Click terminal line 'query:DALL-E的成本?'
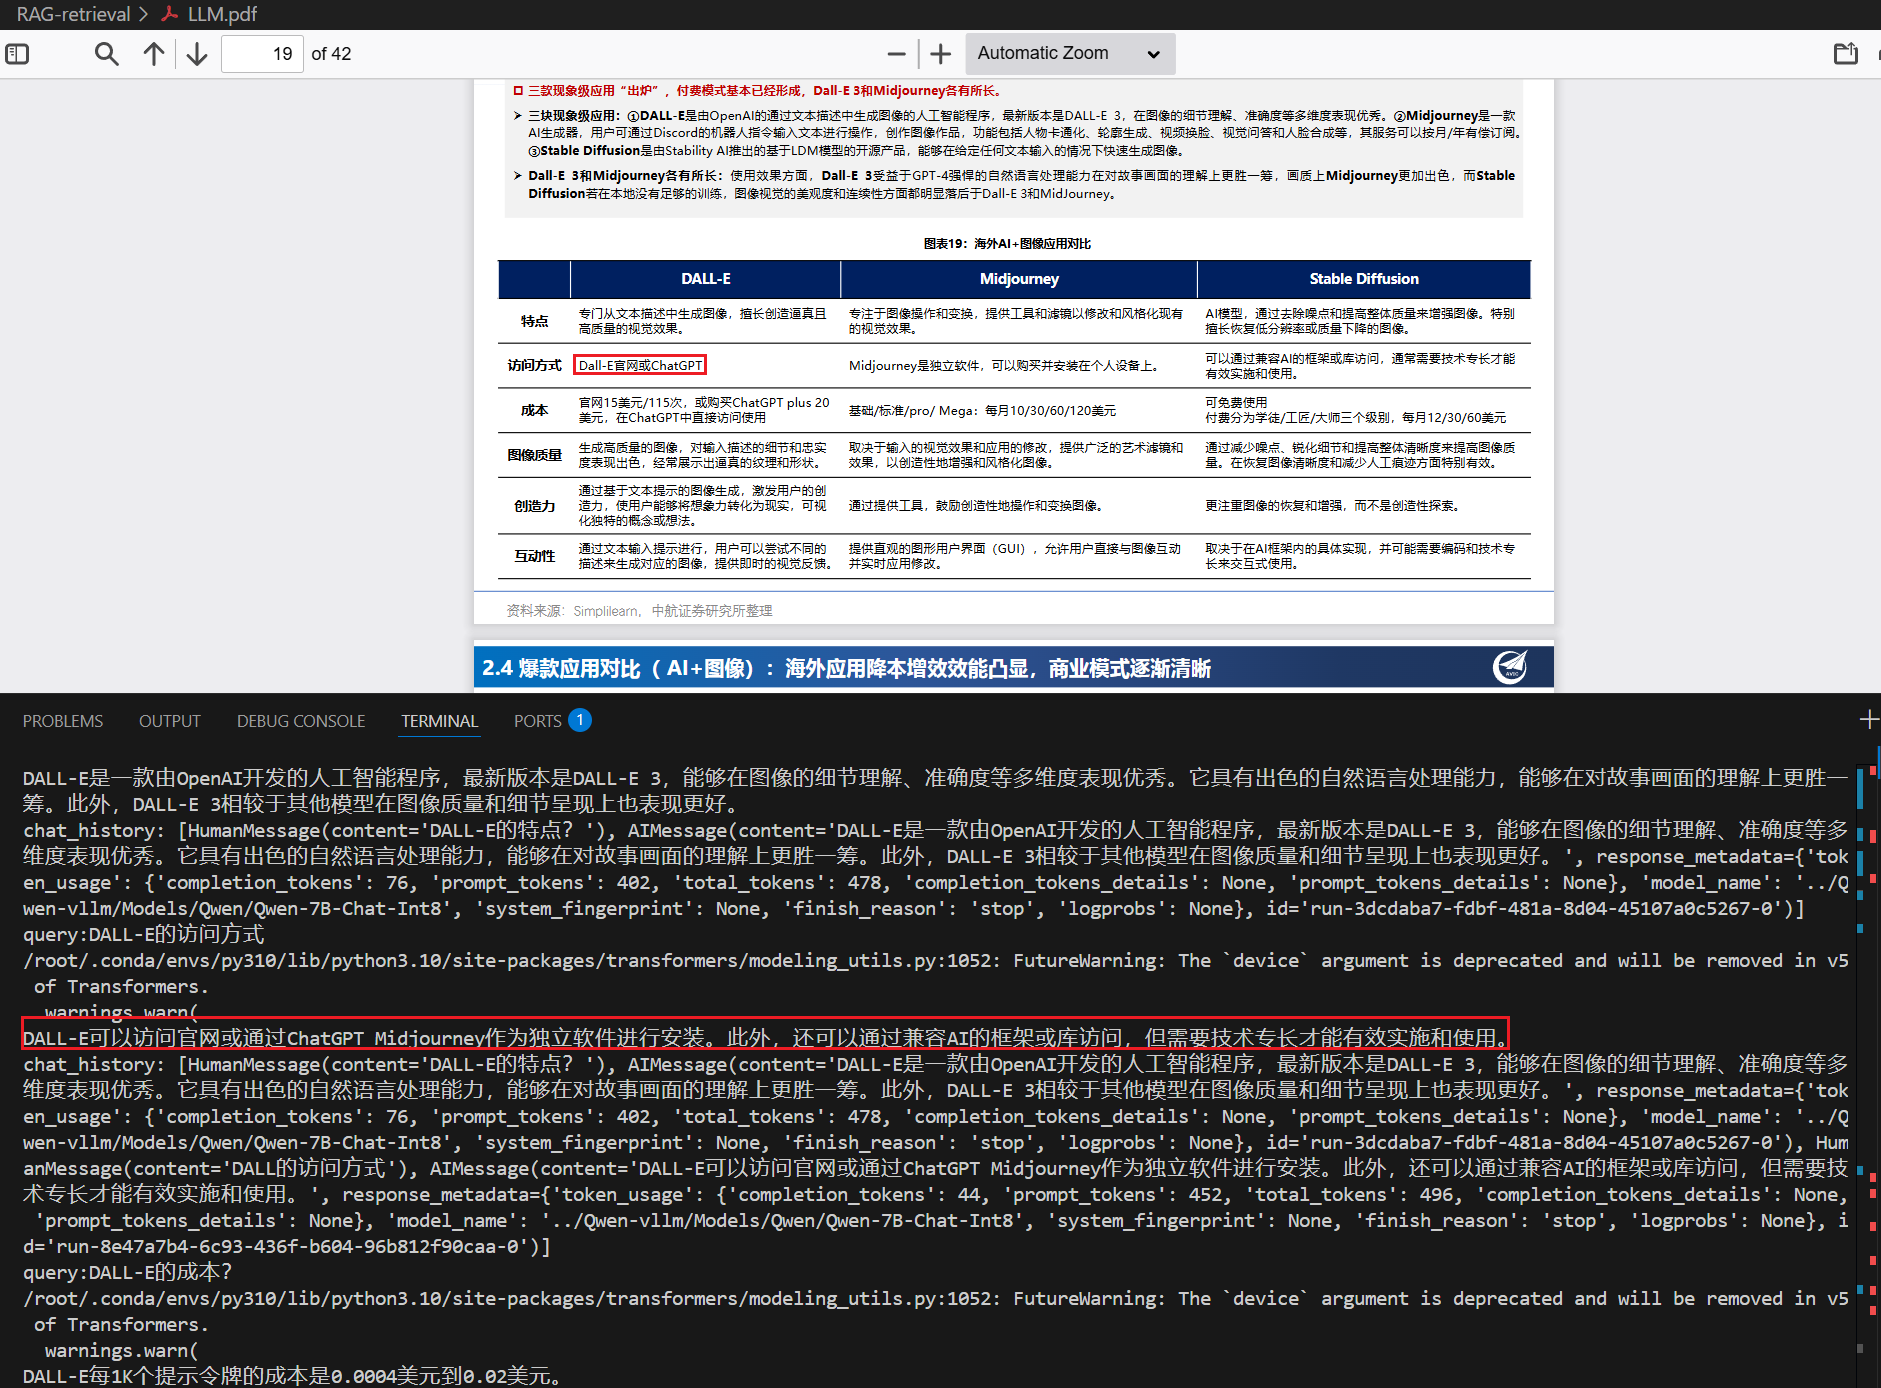The width and height of the screenshot is (1881, 1388). 127,1272
